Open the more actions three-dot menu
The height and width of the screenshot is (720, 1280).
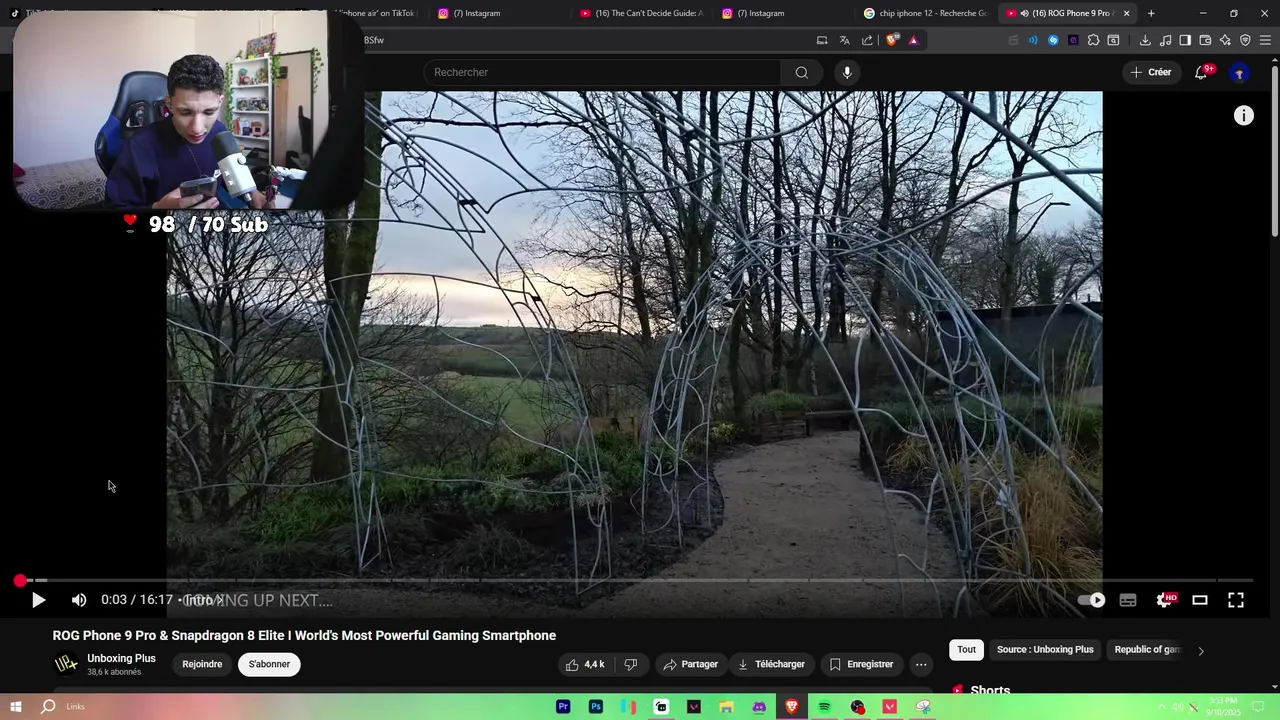pyautogui.click(x=921, y=664)
